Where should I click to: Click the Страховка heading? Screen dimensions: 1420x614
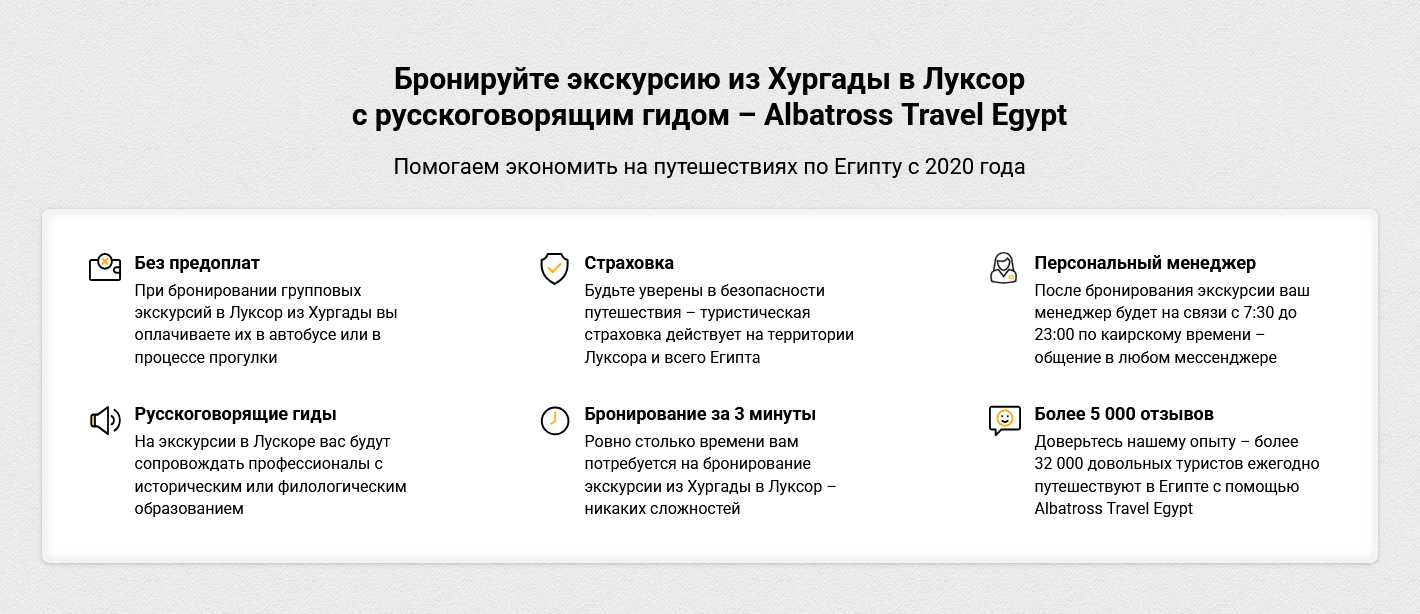click(629, 263)
